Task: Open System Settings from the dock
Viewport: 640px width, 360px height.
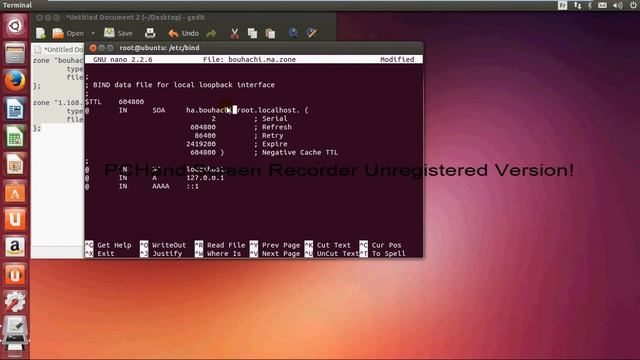Action: (x=15, y=302)
